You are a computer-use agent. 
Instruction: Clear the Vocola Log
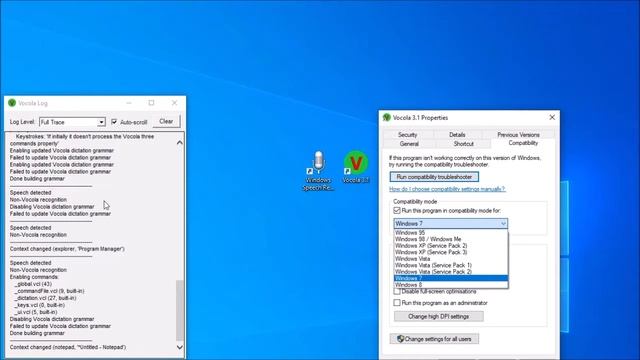click(166, 122)
